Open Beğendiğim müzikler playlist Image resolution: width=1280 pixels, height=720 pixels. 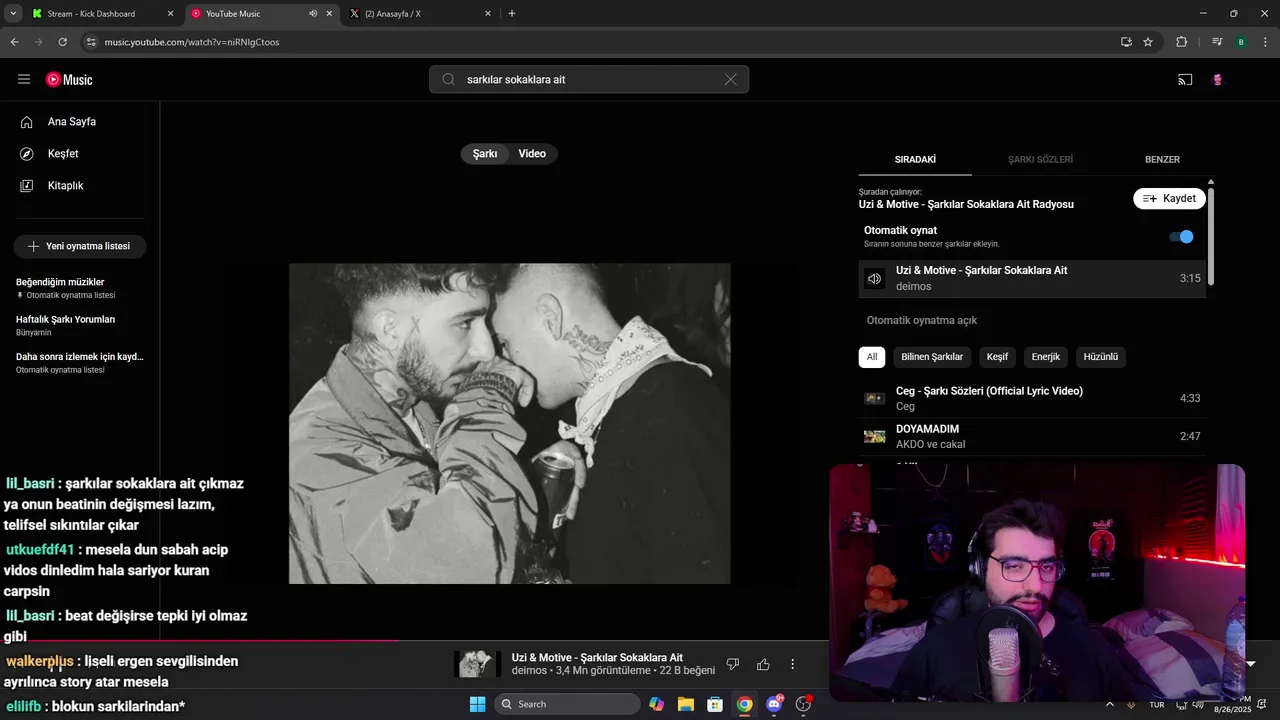point(80,288)
